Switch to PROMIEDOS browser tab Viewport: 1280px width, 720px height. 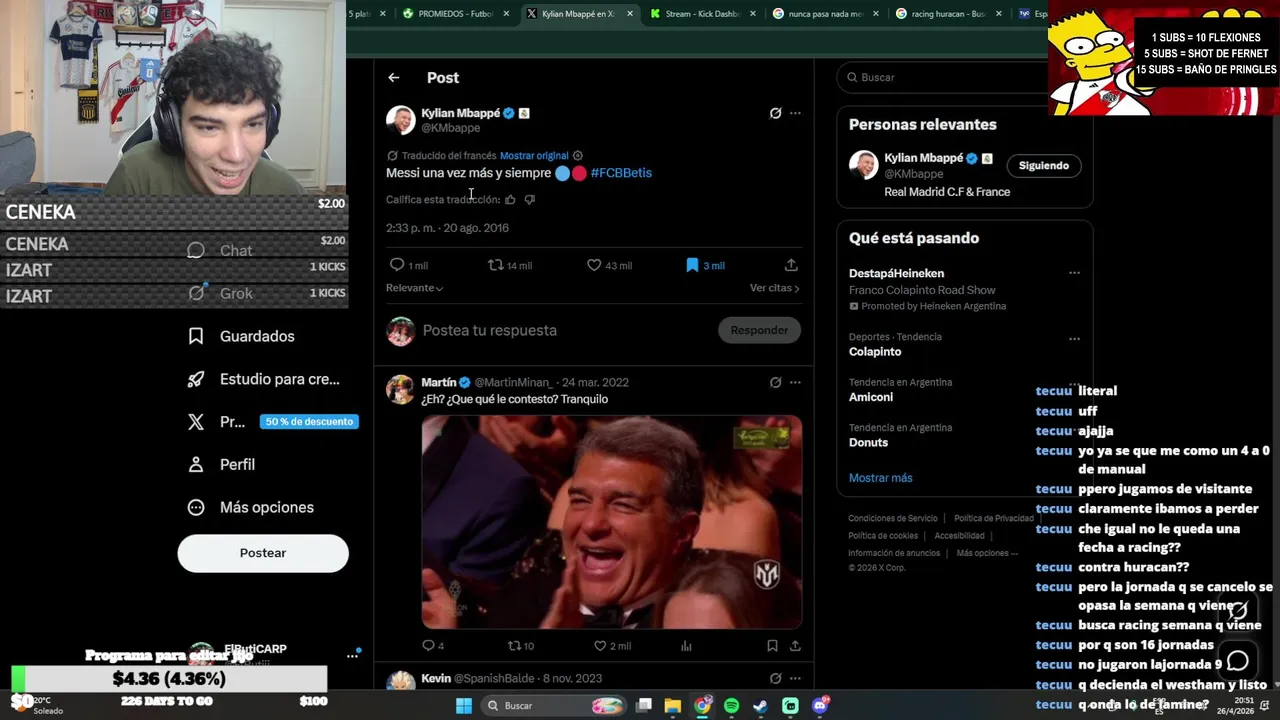coord(456,14)
